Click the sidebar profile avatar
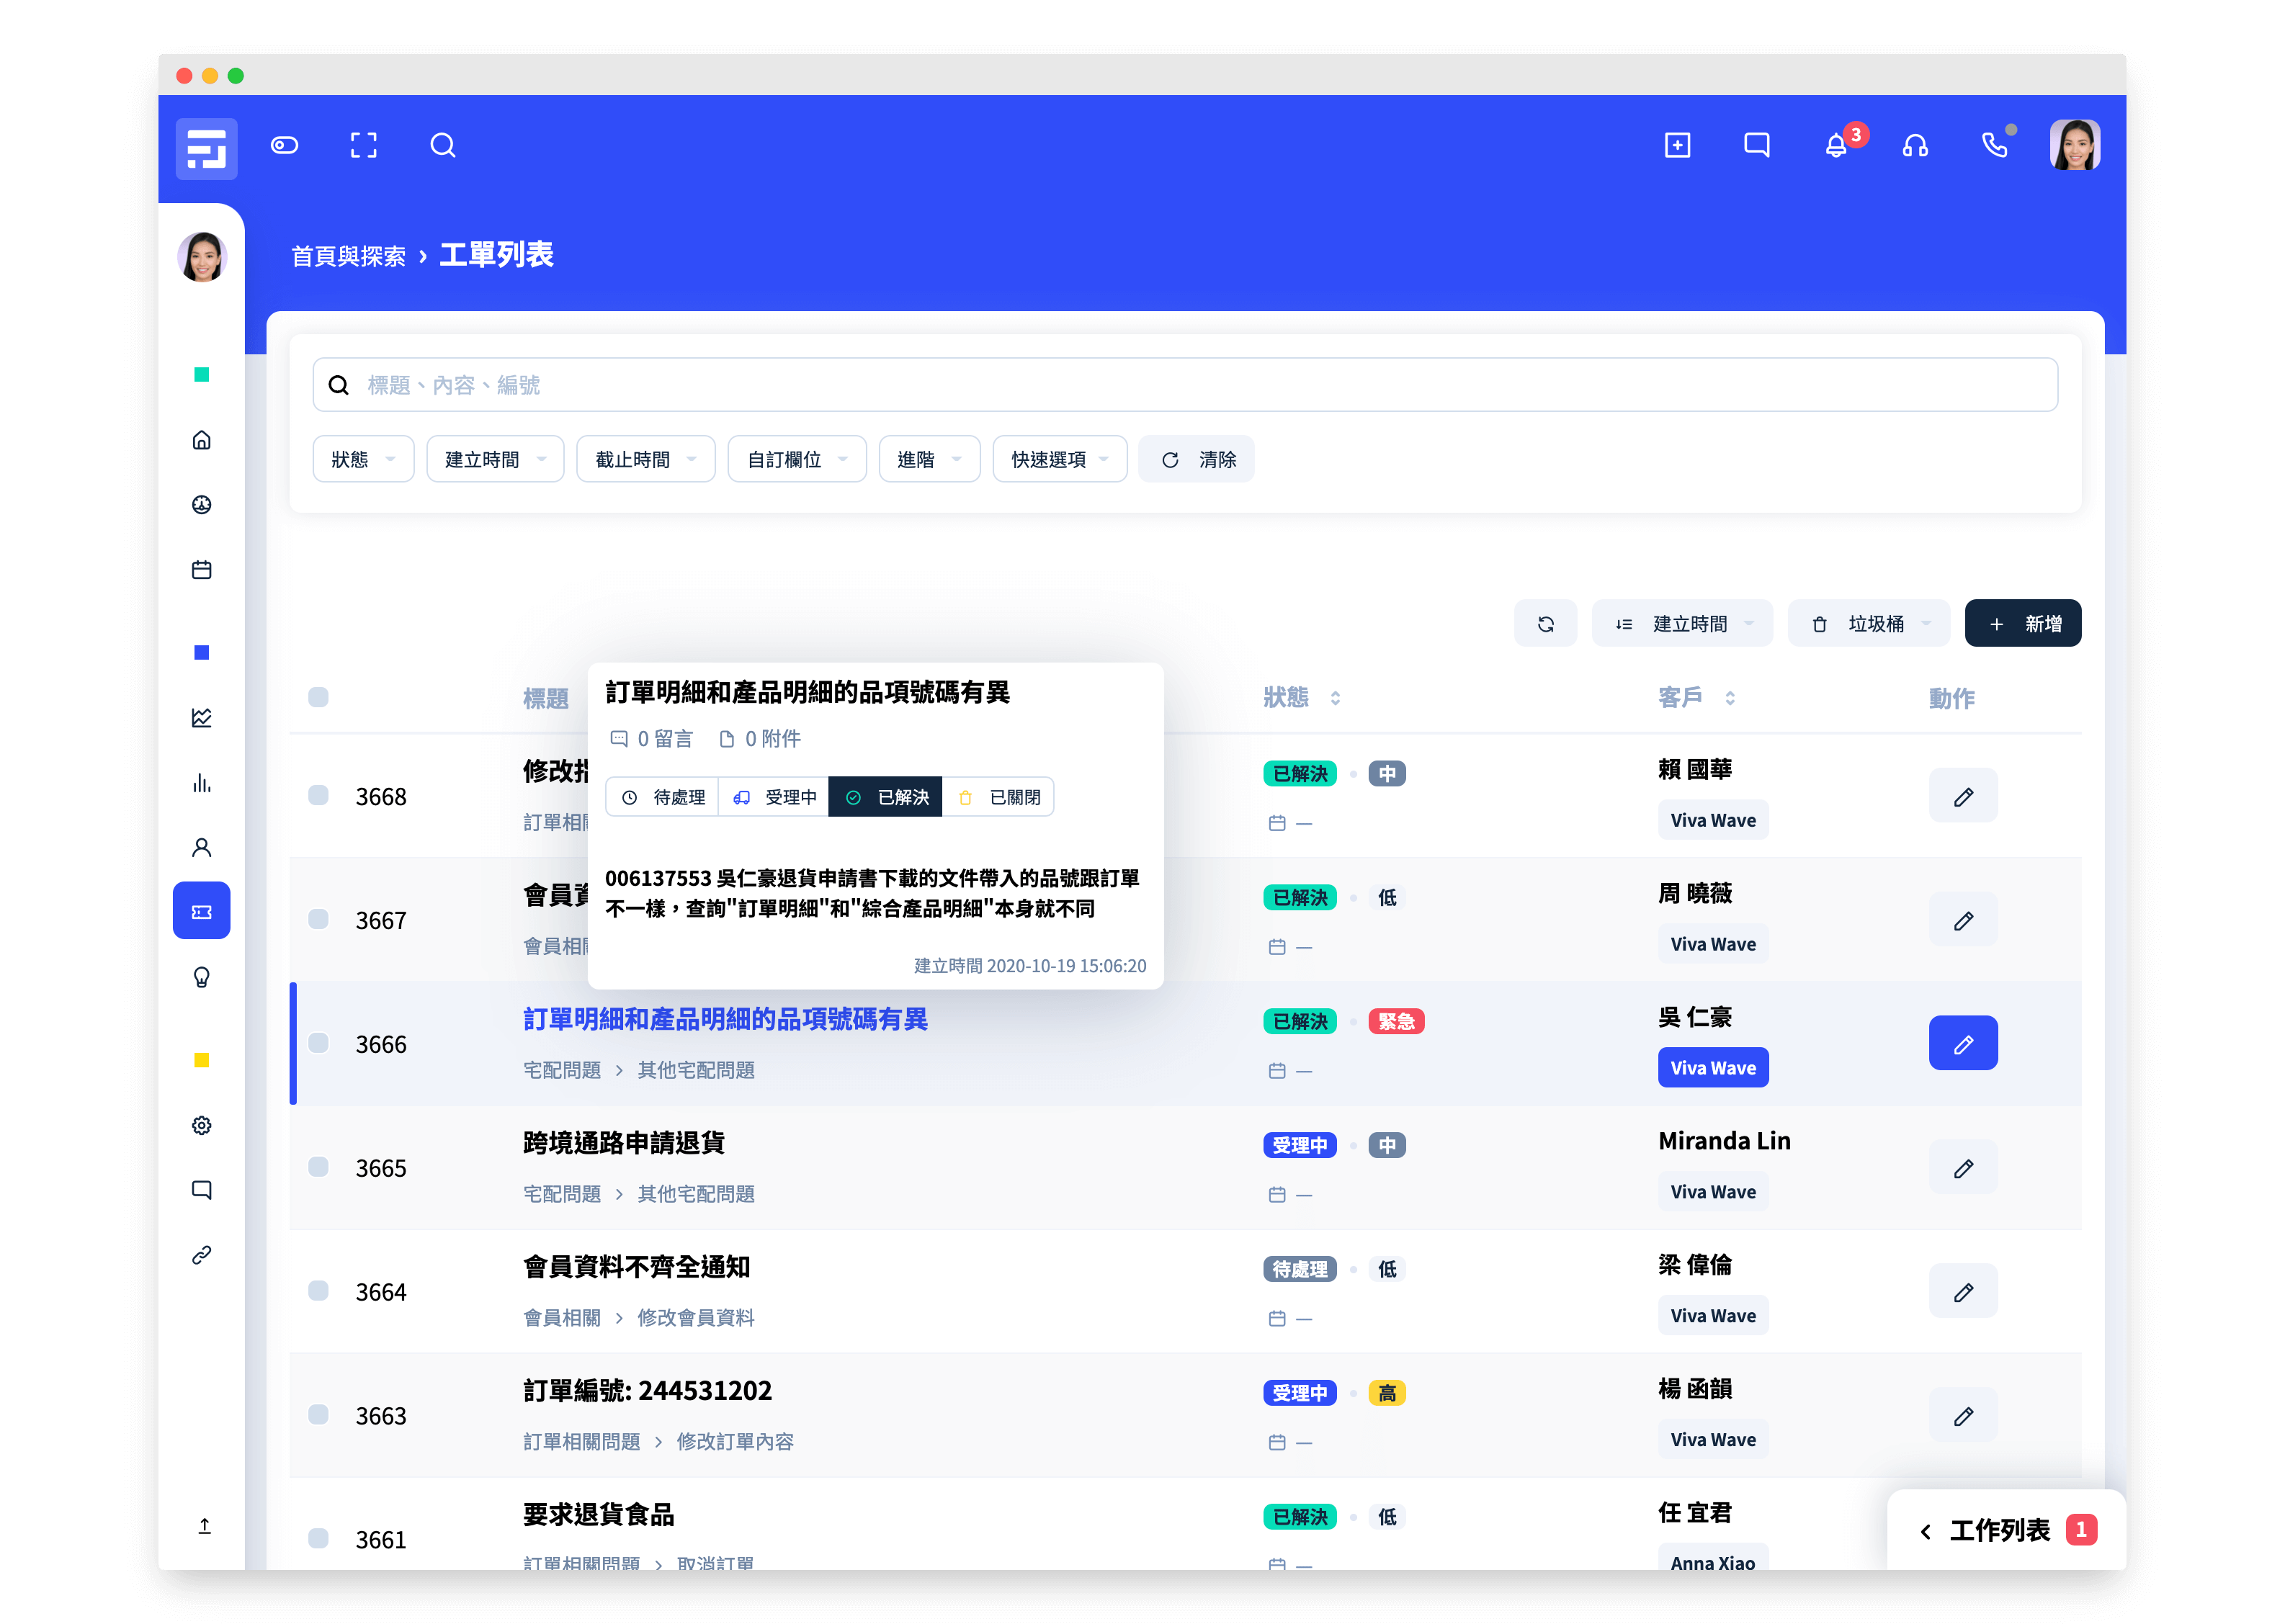The image size is (2285, 1624). (x=202, y=257)
